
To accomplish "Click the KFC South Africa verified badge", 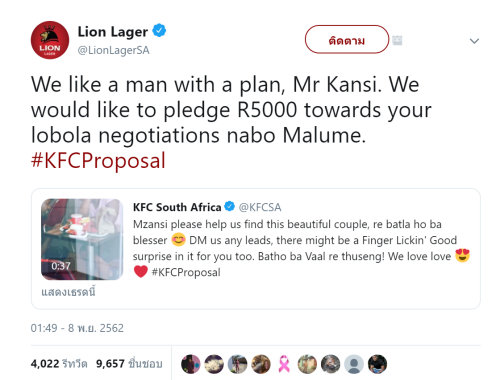I will tap(229, 206).
